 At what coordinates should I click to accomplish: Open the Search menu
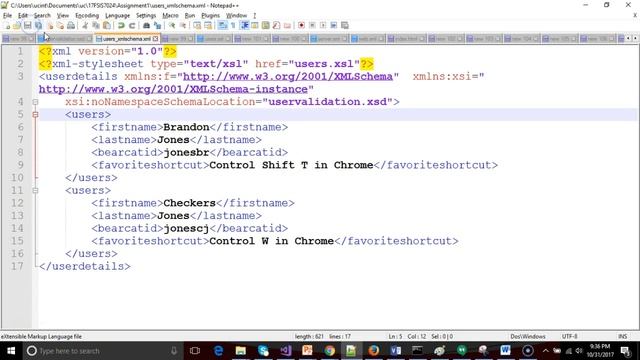click(x=42, y=16)
